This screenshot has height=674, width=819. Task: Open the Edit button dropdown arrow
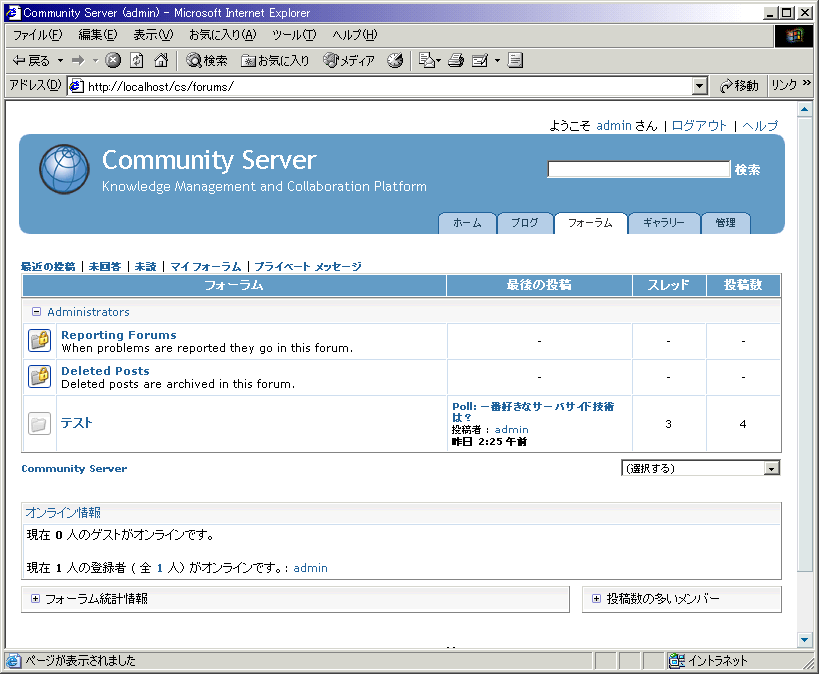pyautogui.click(x=497, y=61)
